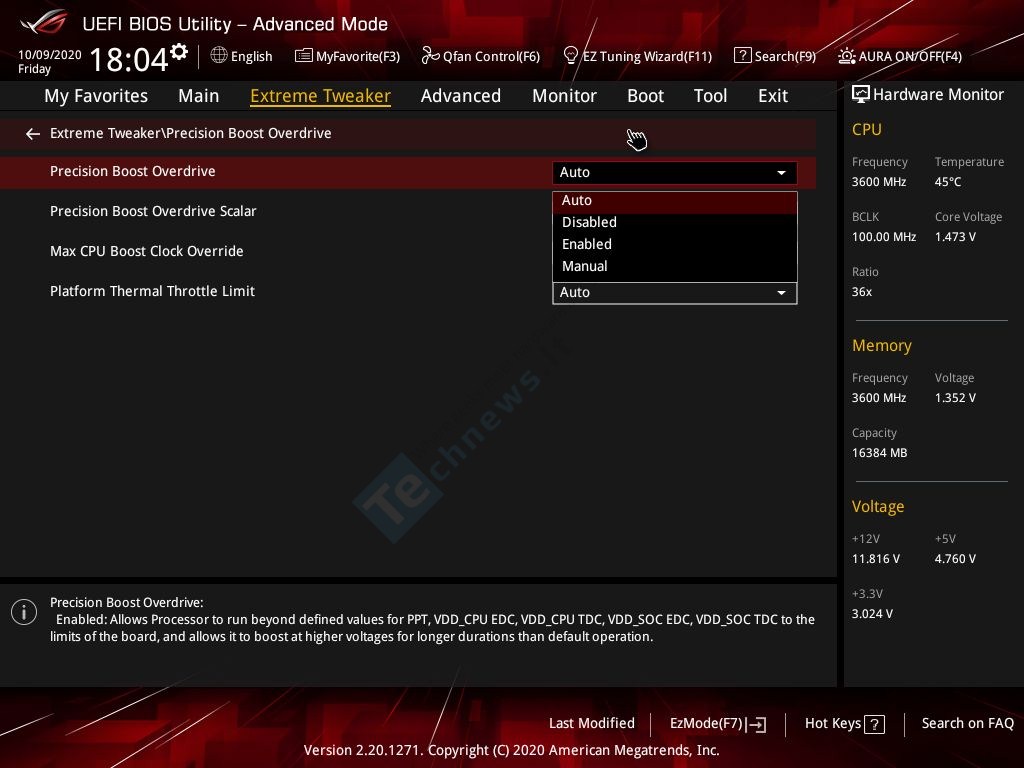Open Search(F9) tool

785,56
